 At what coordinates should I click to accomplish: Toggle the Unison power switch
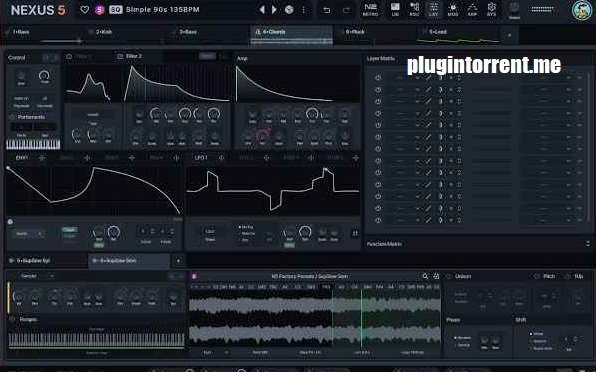tap(449, 277)
